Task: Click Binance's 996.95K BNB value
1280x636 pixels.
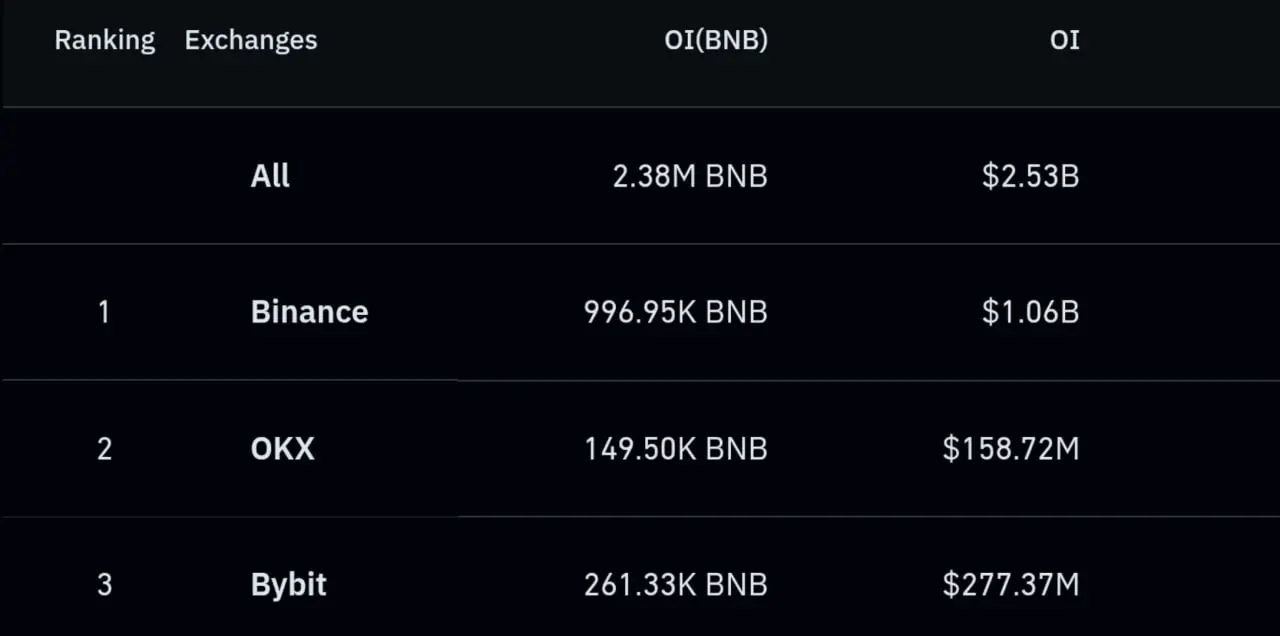Action: click(x=676, y=312)
